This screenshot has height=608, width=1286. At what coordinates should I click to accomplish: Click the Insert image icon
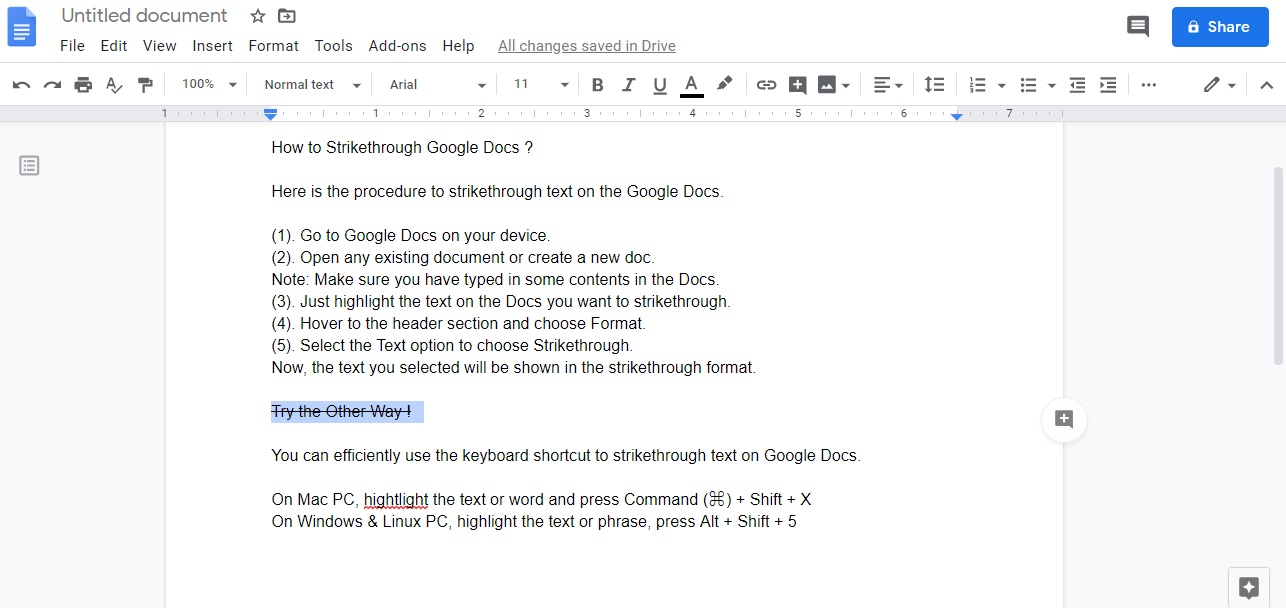[826, 85]
